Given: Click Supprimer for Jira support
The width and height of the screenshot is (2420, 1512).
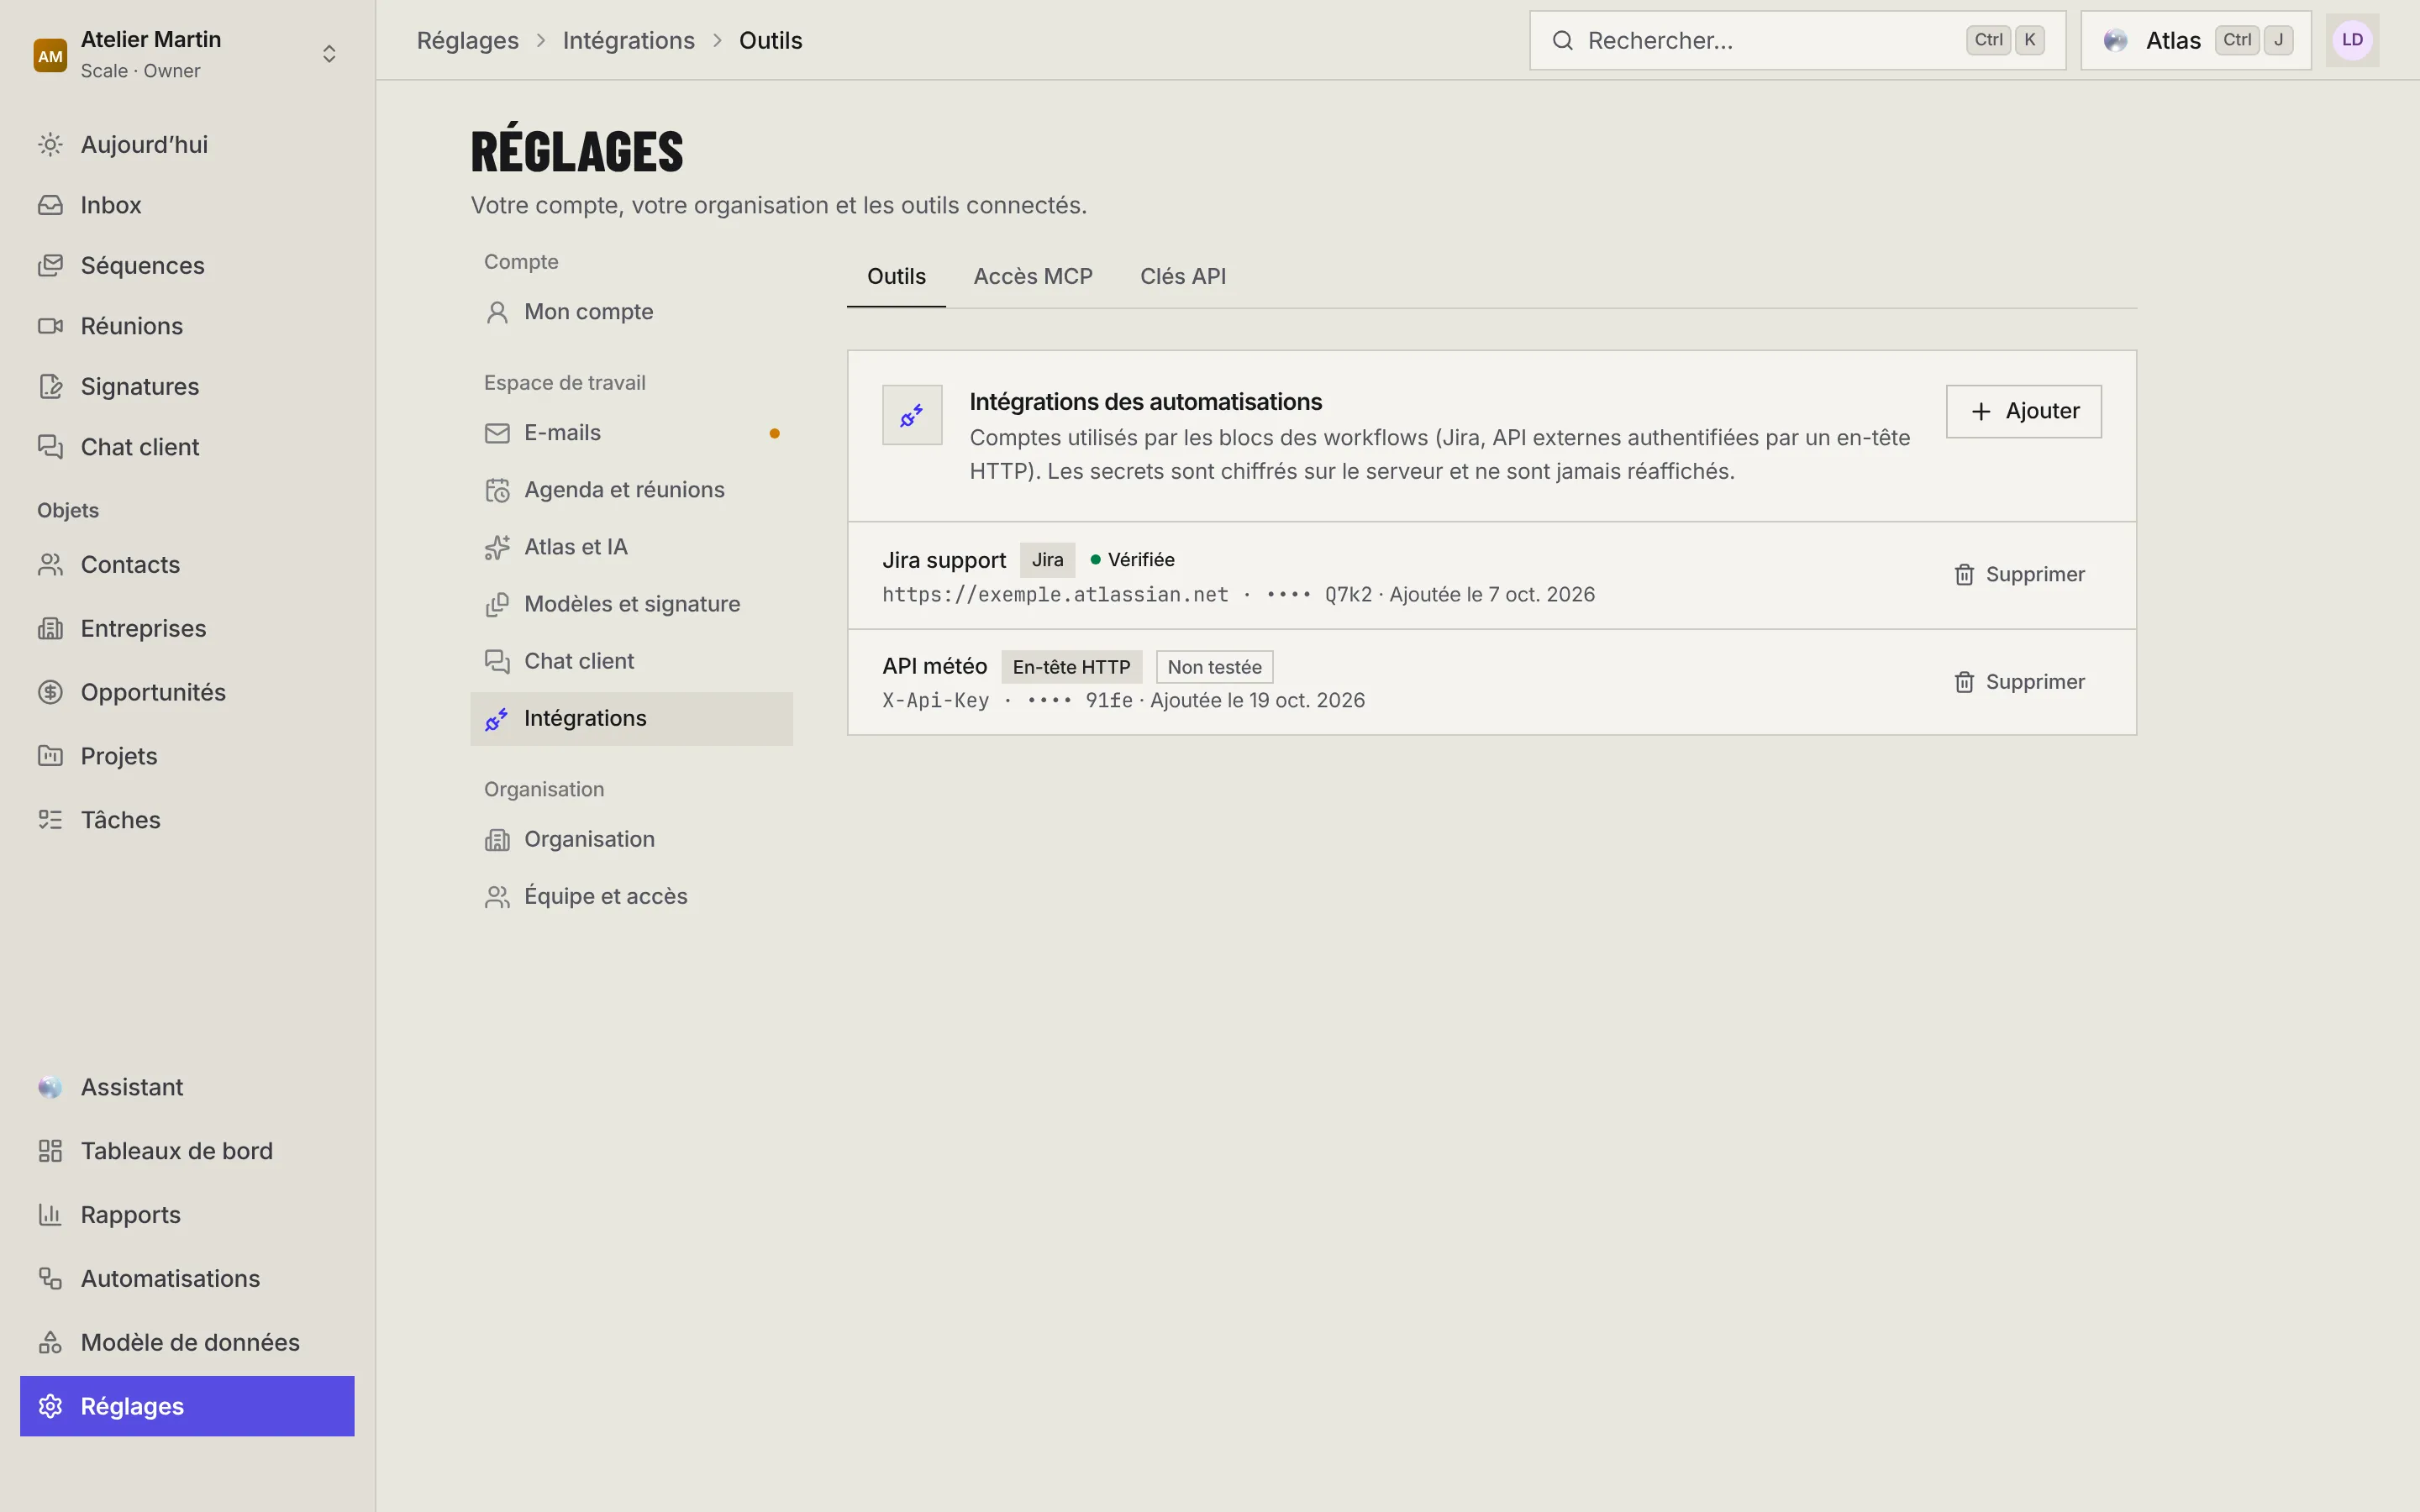Looking at the screenshot, I should [x=2019, y=575].
